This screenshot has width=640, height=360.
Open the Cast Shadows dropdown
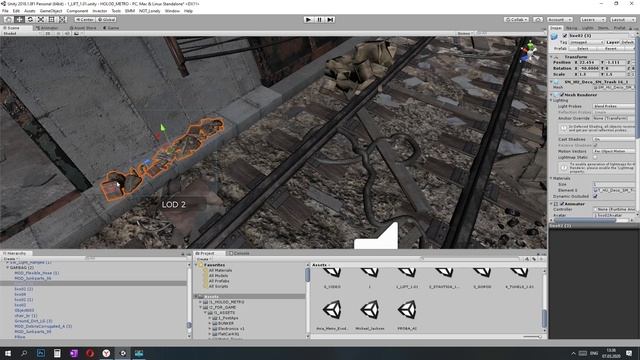click(613, 139)
